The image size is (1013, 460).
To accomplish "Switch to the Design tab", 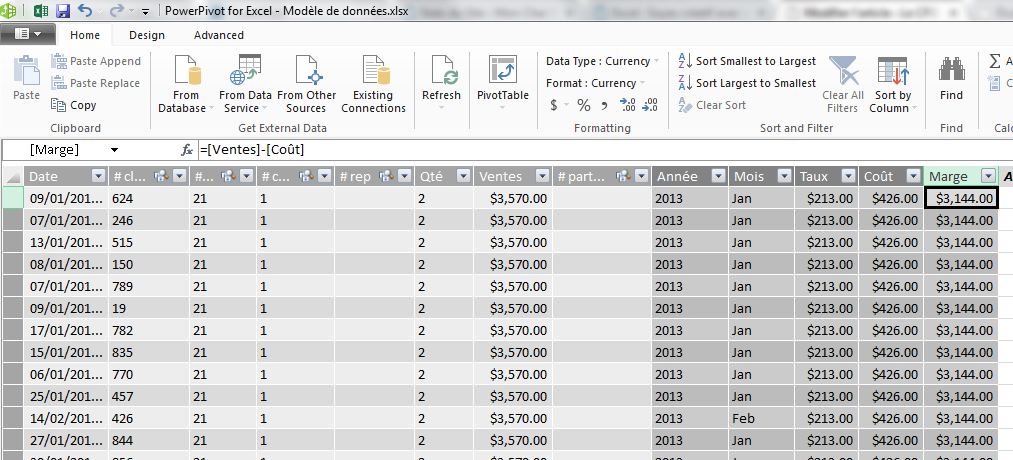I will tap(147, 35).
